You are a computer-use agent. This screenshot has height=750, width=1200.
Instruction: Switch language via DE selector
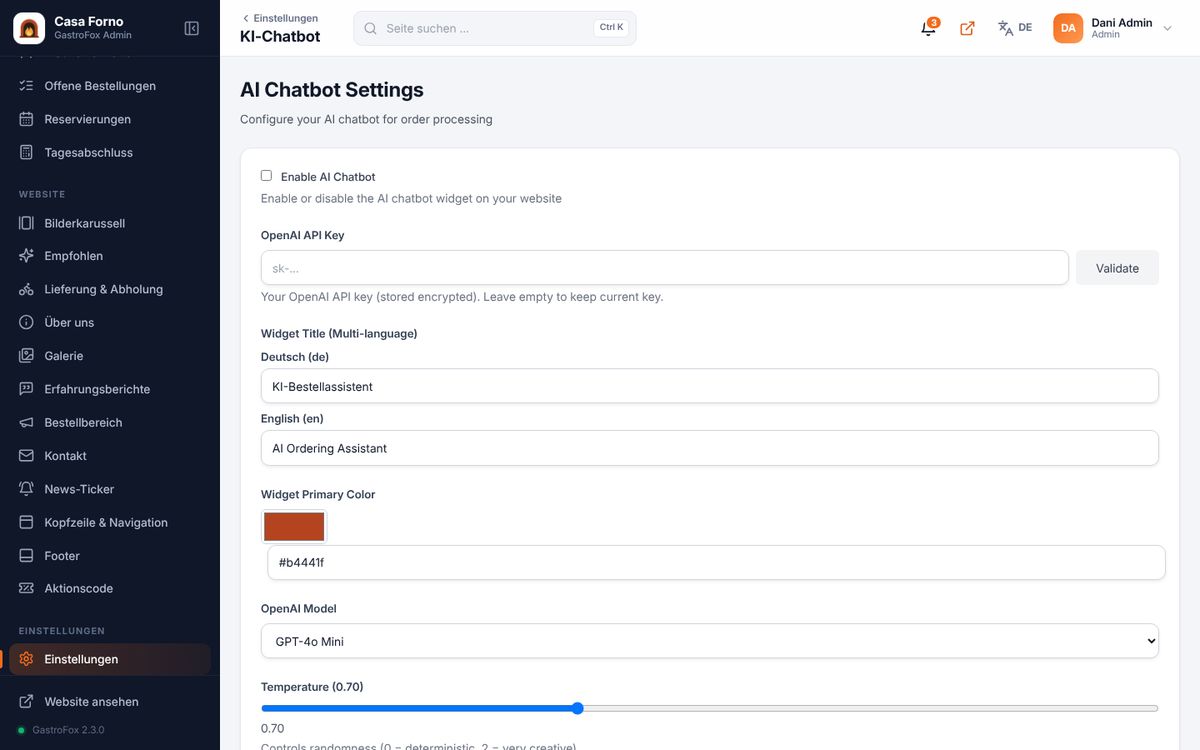coord(1015,28)
